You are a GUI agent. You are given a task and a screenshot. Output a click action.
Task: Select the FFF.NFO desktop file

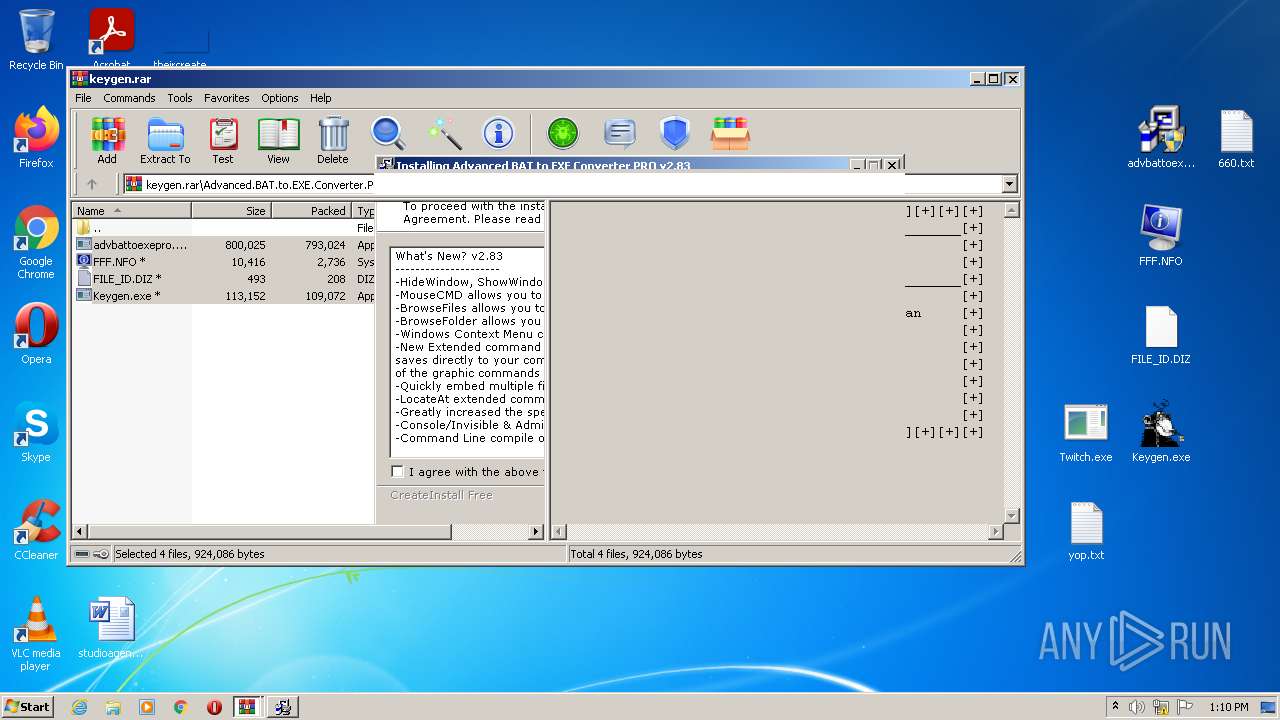pyautogui.click(x=1161, y=236)
